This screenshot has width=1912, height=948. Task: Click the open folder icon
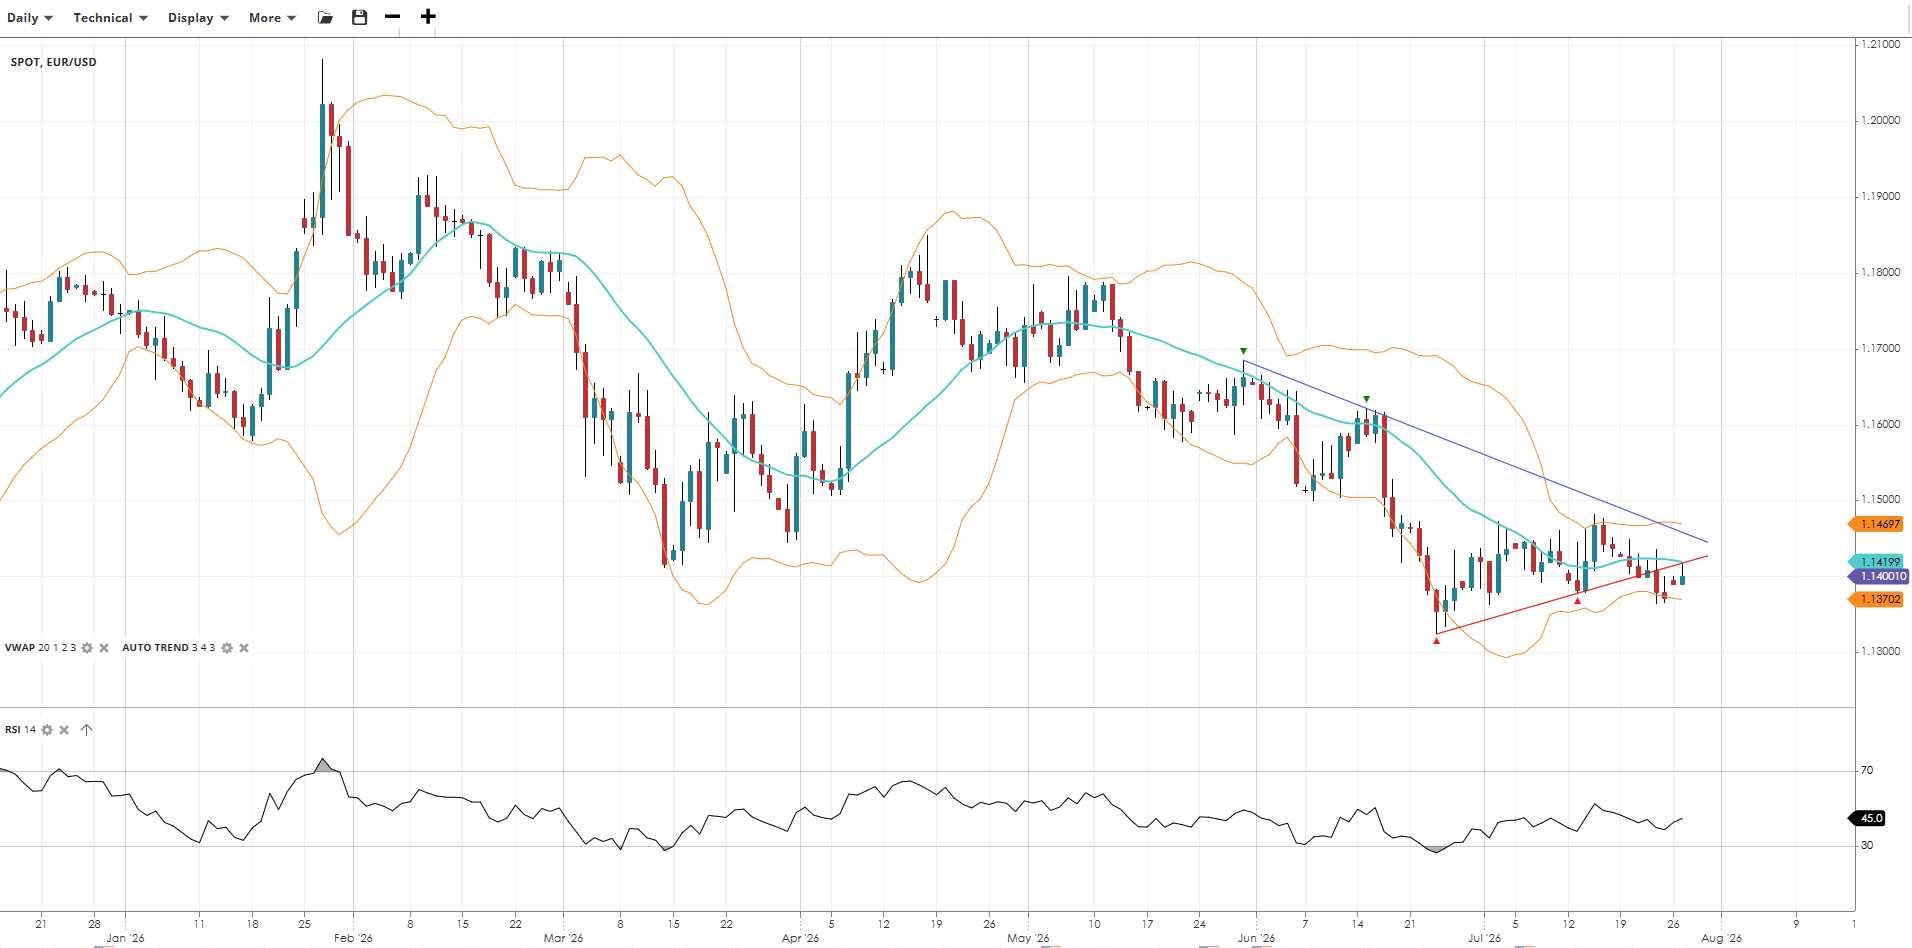pos(325,17)
